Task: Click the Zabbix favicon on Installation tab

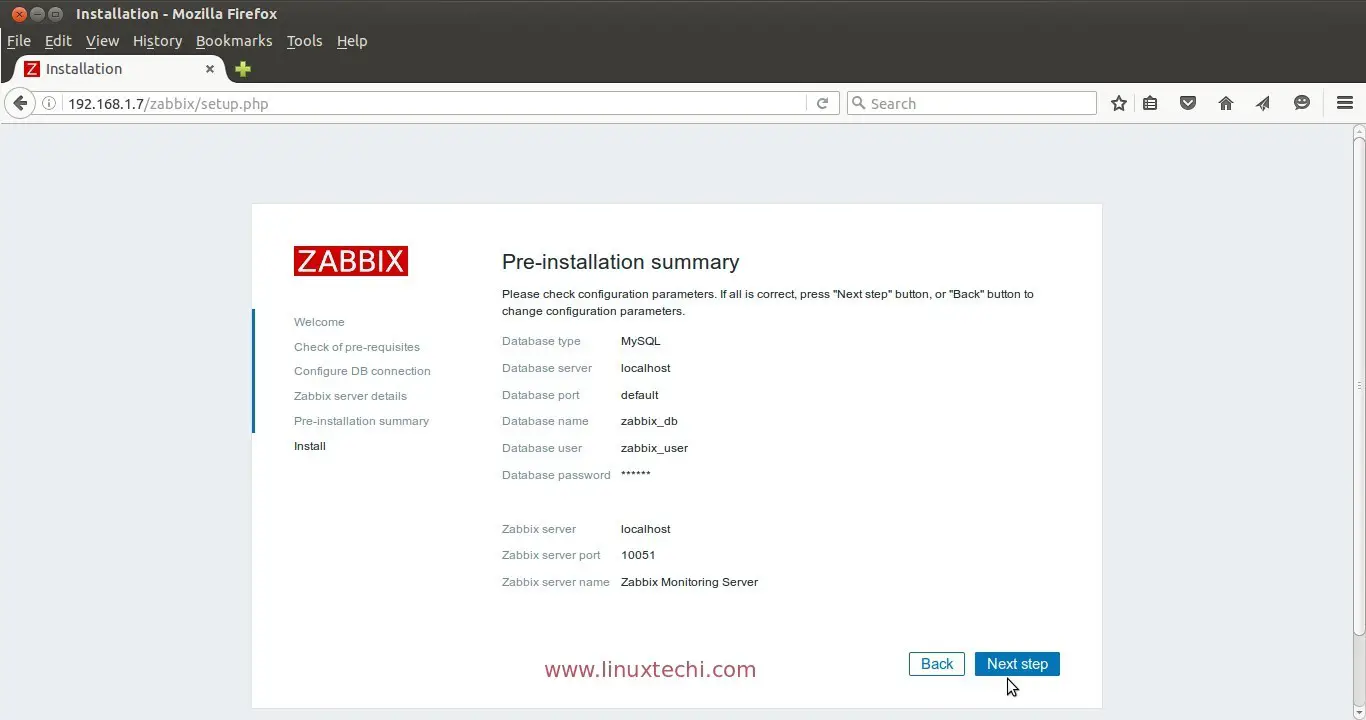Action: [32, 69]
